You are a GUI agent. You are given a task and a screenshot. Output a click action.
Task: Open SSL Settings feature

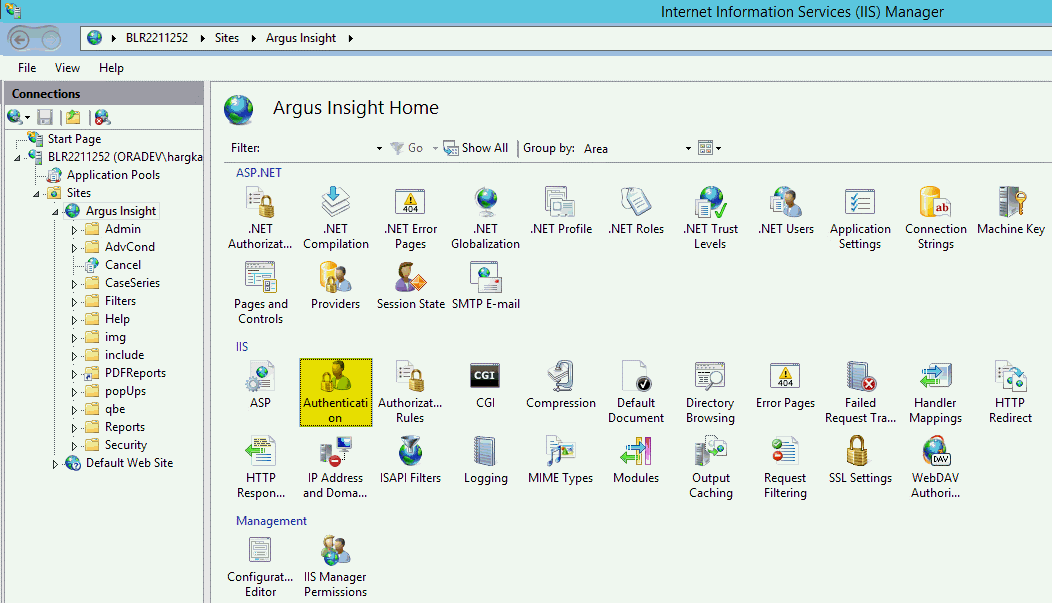(860, 459)
